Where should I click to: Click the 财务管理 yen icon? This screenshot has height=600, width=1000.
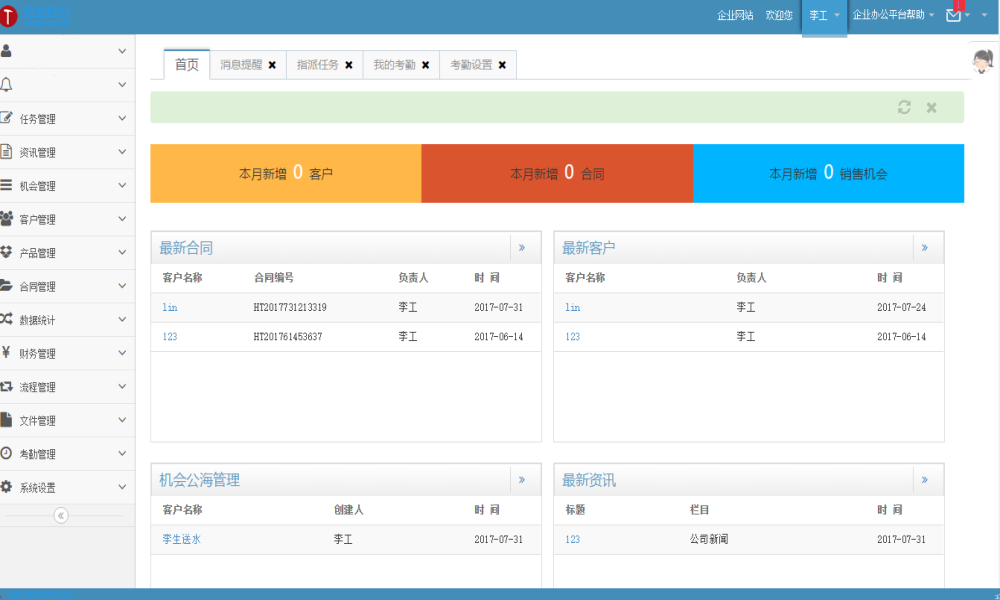(6, 352)
